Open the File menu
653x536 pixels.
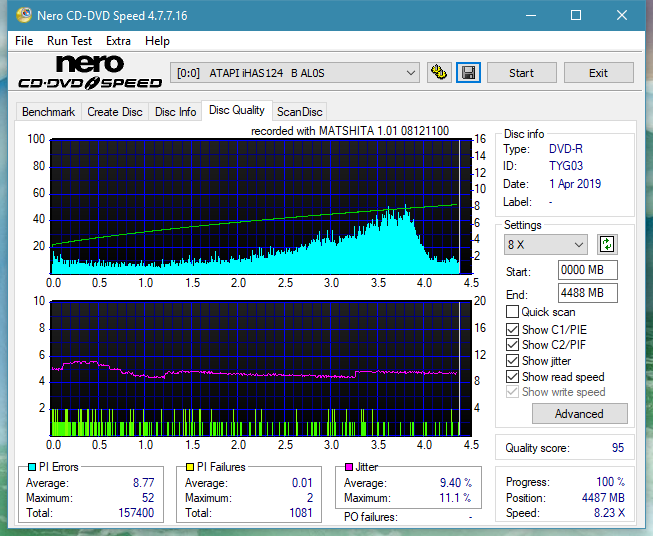pyautogui.click(x=24, y=41)
